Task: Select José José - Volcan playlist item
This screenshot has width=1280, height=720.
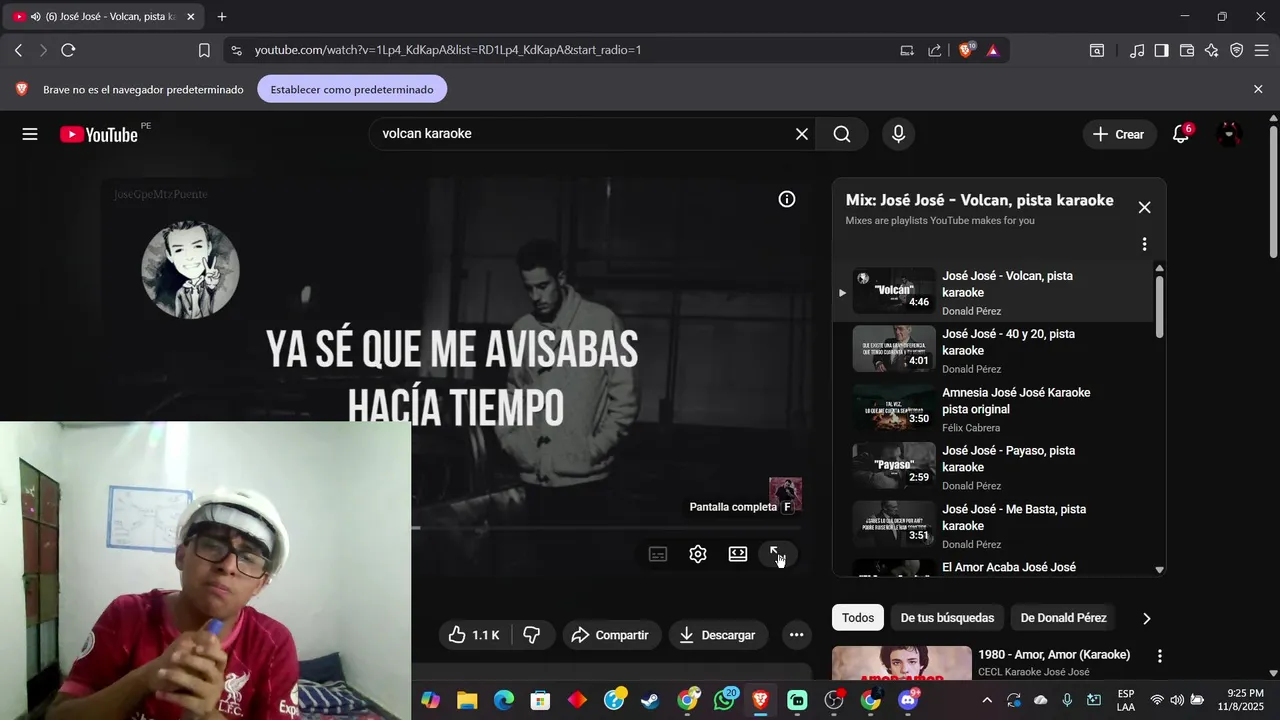Action: point(992,292)
